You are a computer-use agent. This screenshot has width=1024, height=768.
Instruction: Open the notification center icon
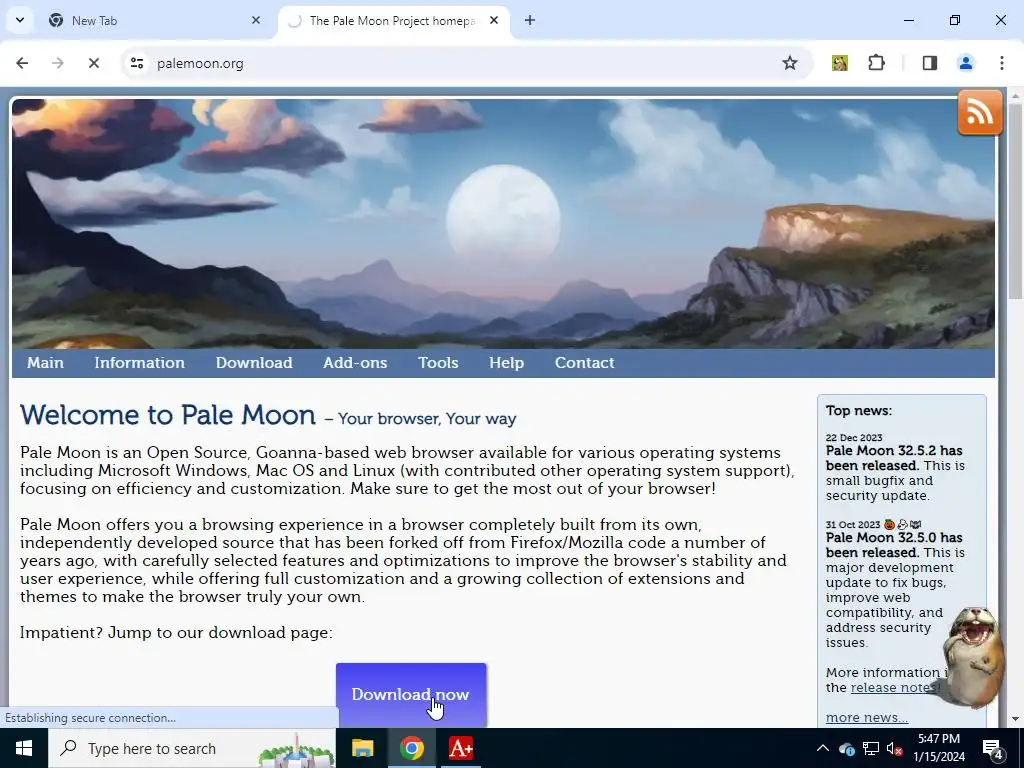coord(993,748)
